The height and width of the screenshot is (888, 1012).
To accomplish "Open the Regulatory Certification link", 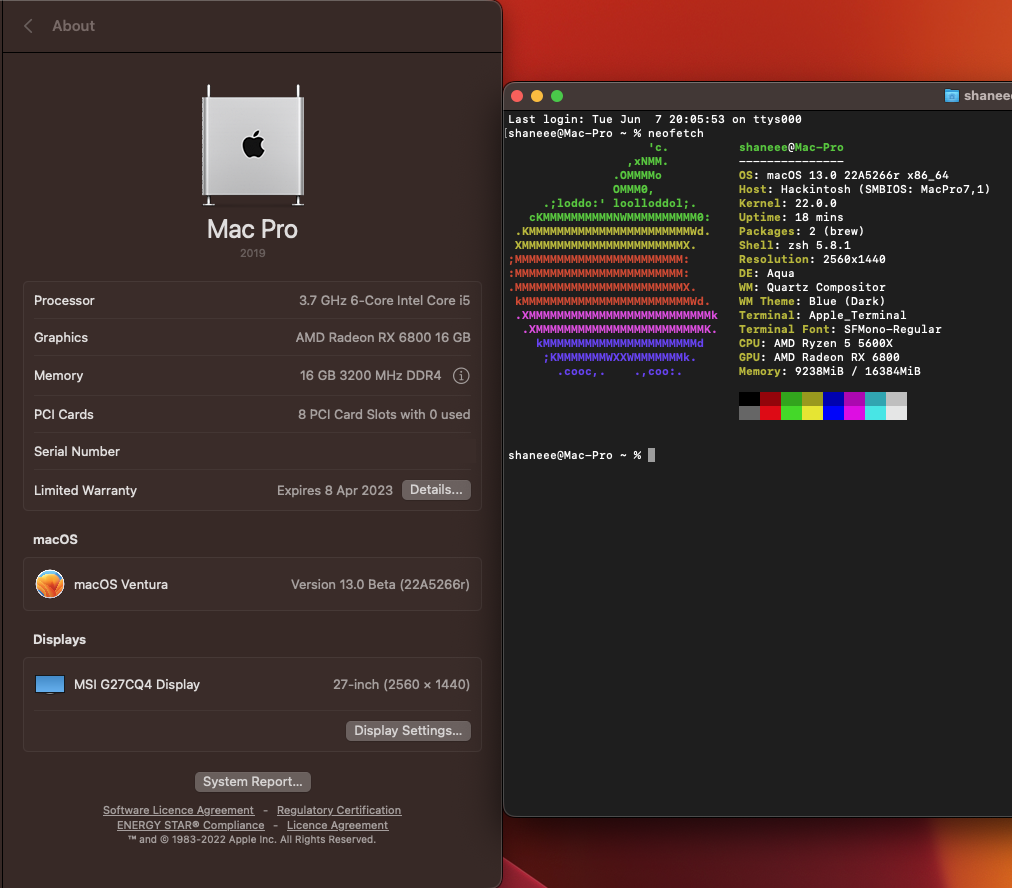I will point(339,810).
